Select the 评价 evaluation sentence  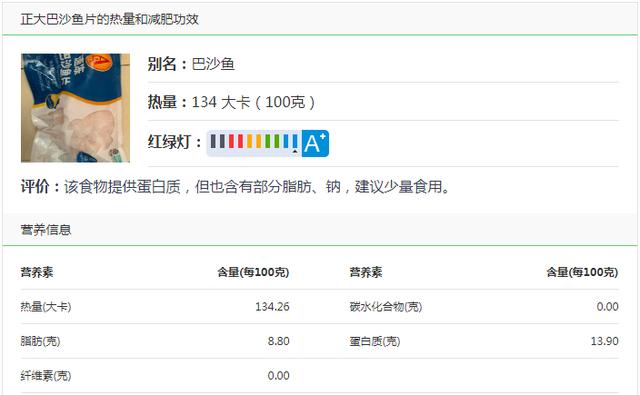pos(236,187)
